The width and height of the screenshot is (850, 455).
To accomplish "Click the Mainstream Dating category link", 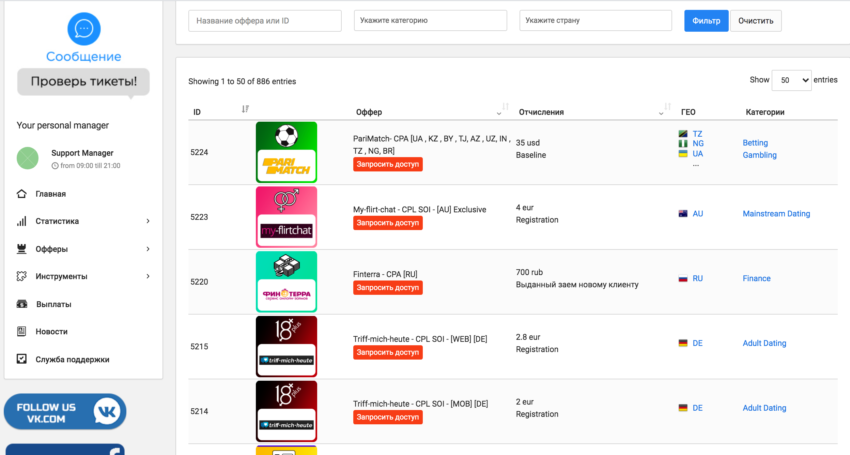I will click(776, 214).
